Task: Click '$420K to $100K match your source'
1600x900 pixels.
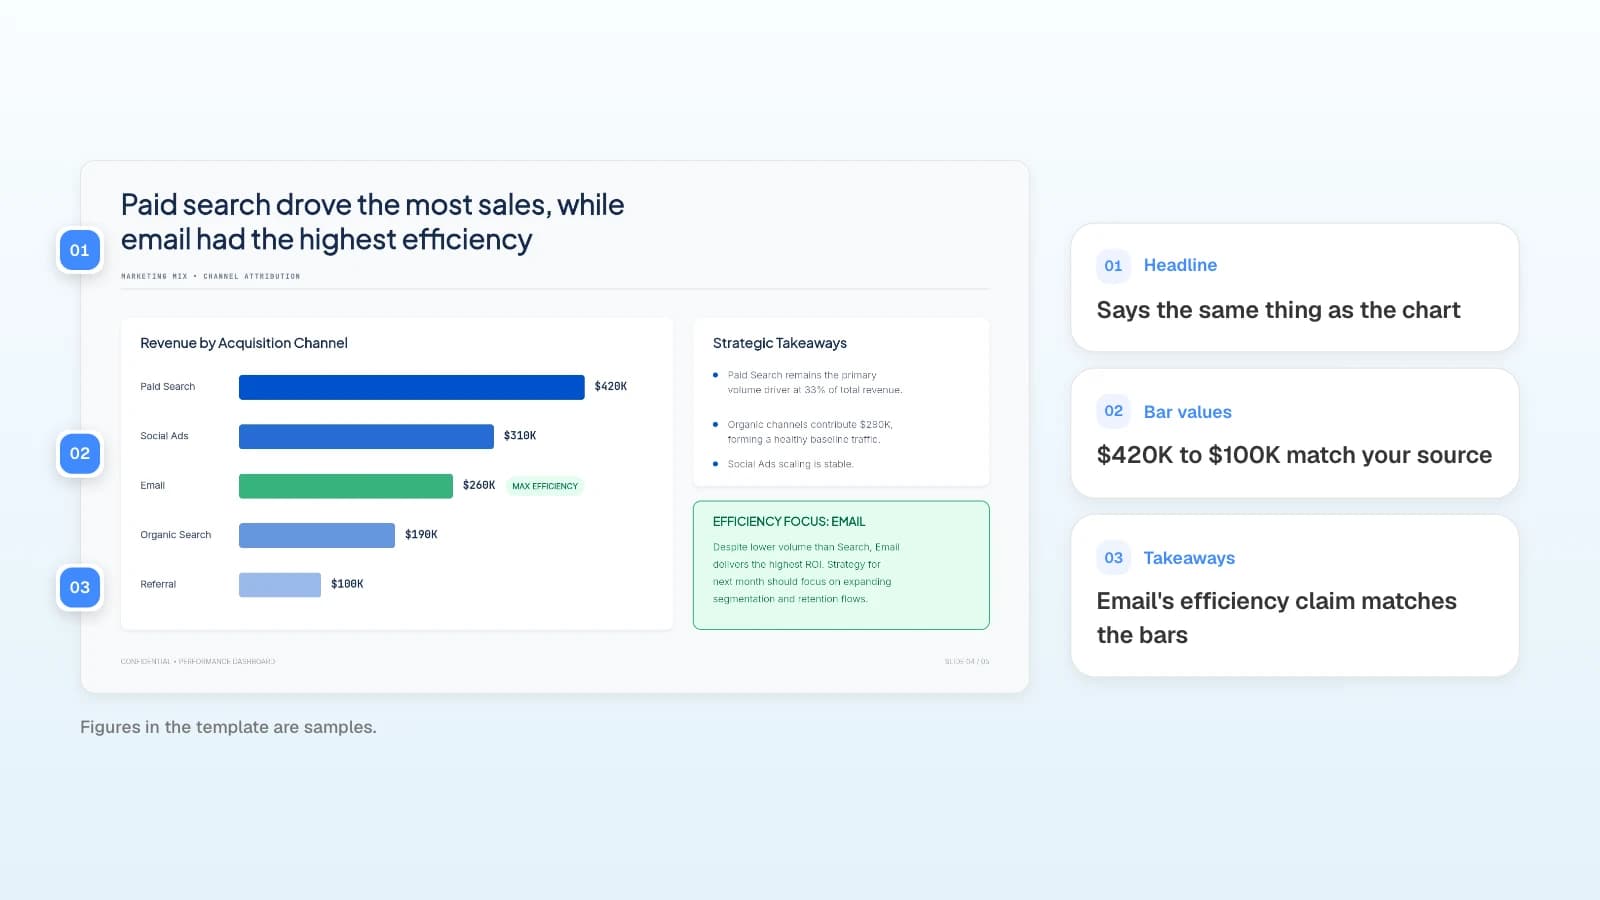Action: click(1294, 455)
